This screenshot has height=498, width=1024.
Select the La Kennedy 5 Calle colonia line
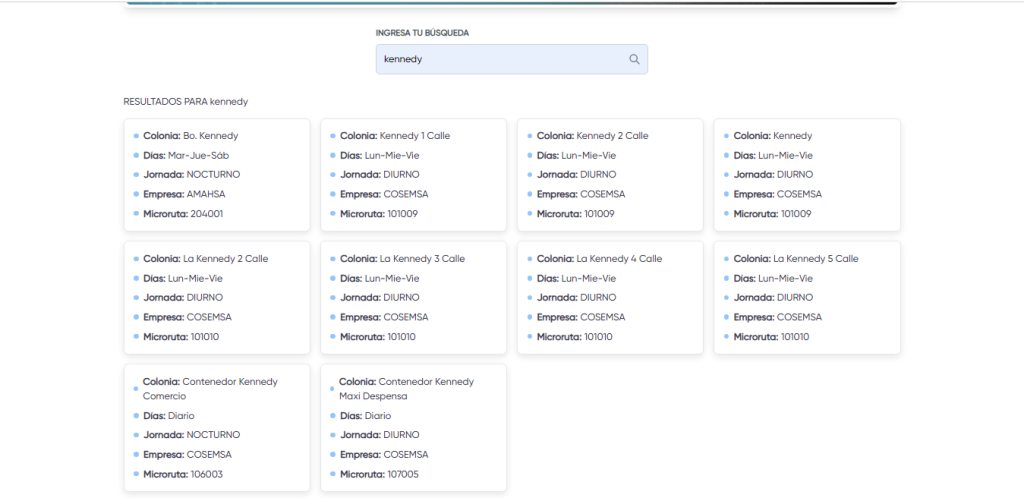pyautogui.click(x=795, y=258)
